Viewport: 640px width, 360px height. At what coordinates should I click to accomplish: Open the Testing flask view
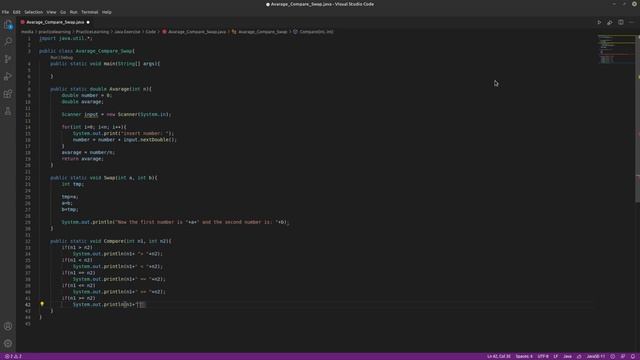tap(8, 111)
